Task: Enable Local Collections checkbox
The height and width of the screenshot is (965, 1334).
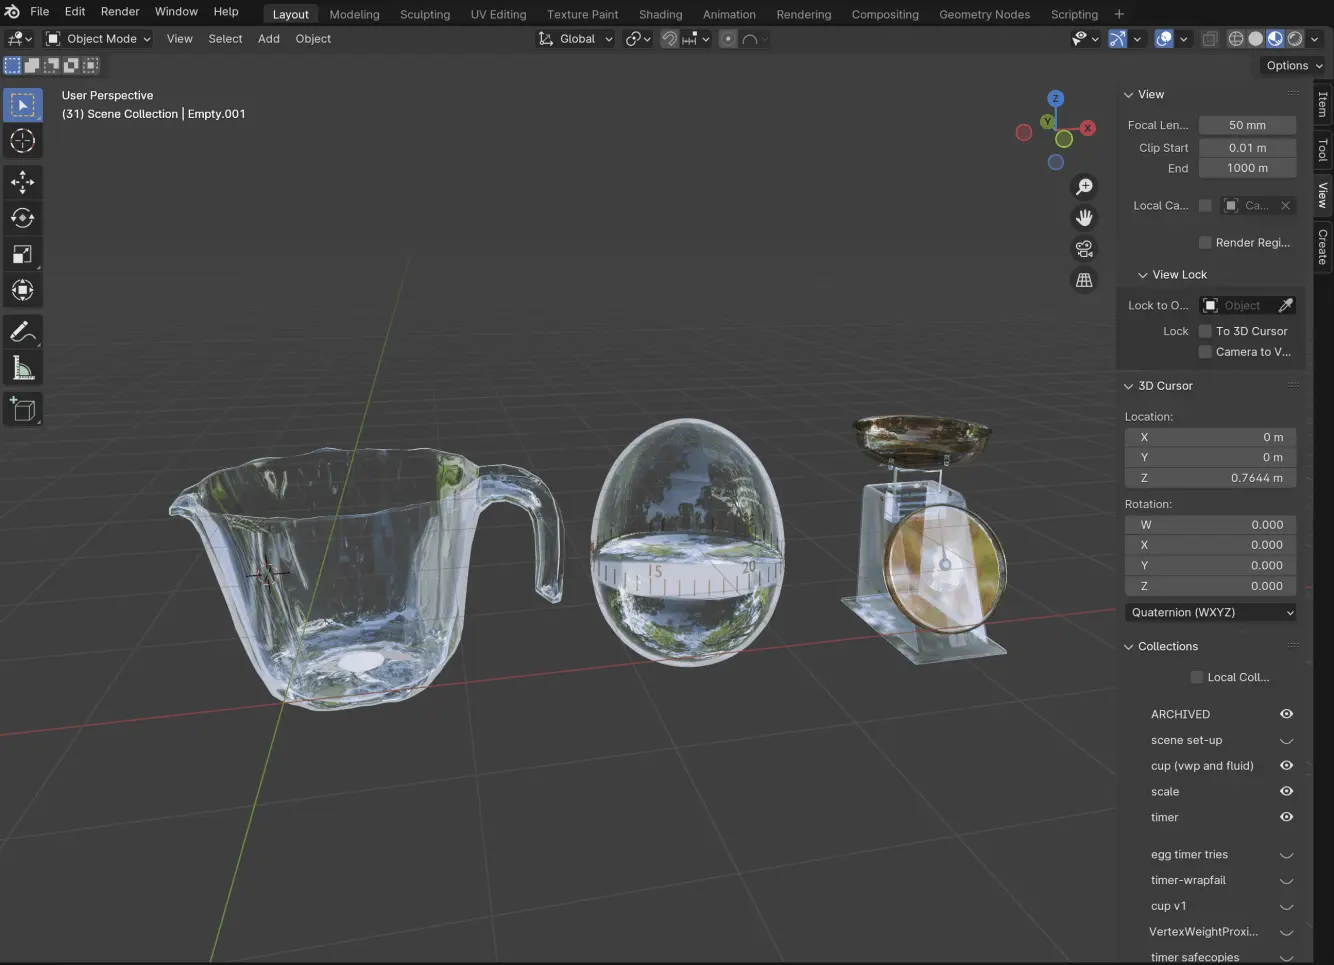Action: click(x=1197, y=677)
